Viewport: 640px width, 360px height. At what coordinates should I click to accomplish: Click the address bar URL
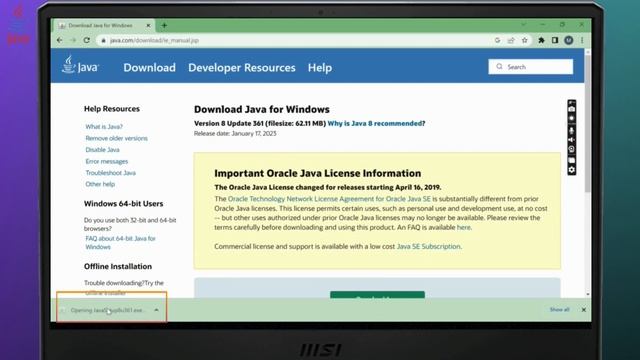154,40
